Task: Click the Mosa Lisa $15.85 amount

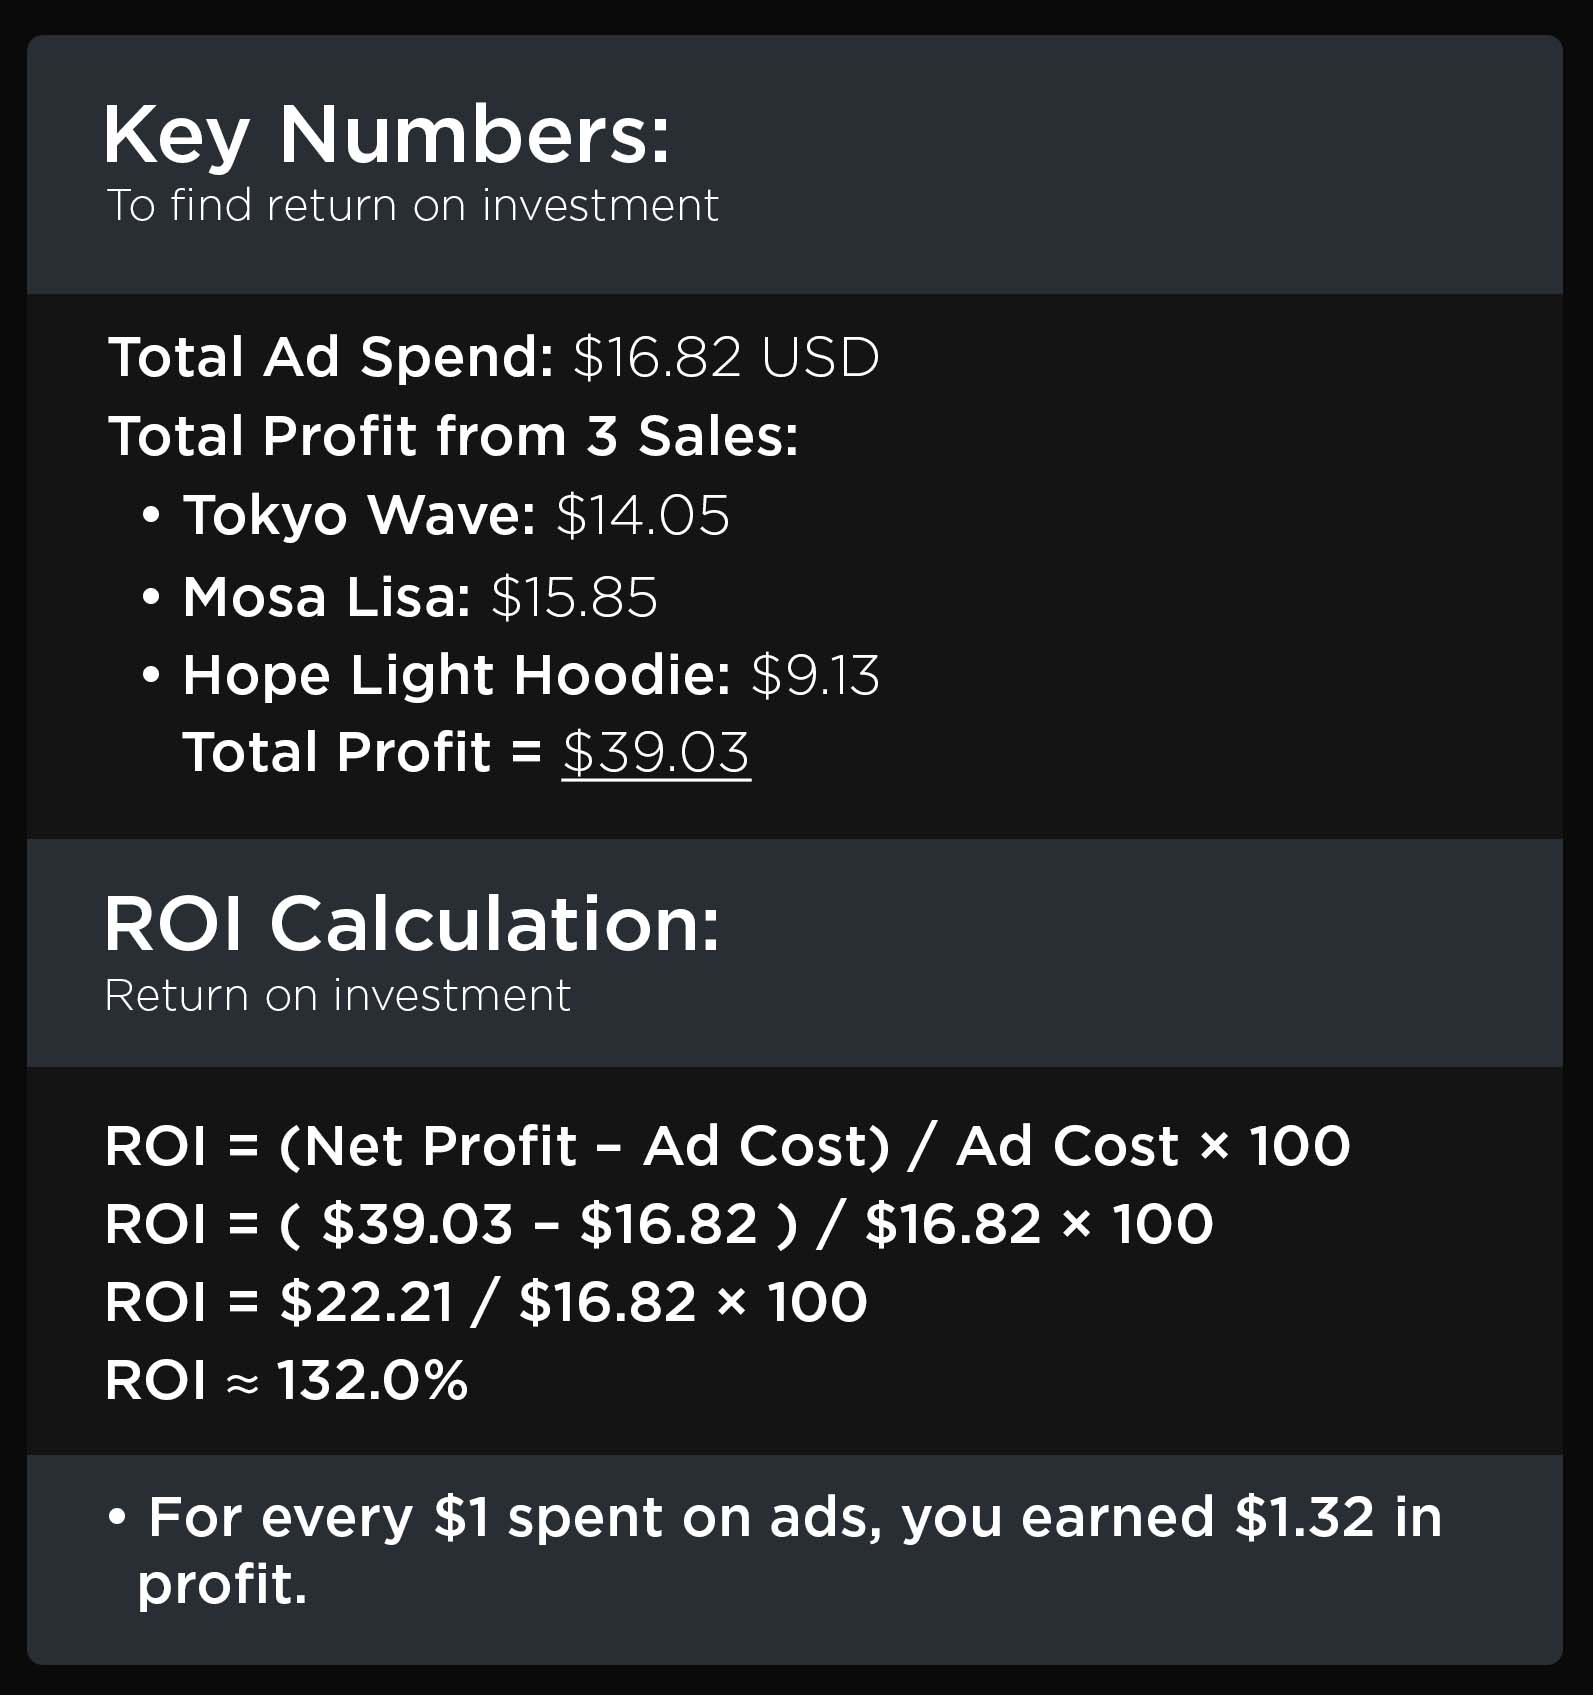Action: pyautogui.click(x=574, y=597)
